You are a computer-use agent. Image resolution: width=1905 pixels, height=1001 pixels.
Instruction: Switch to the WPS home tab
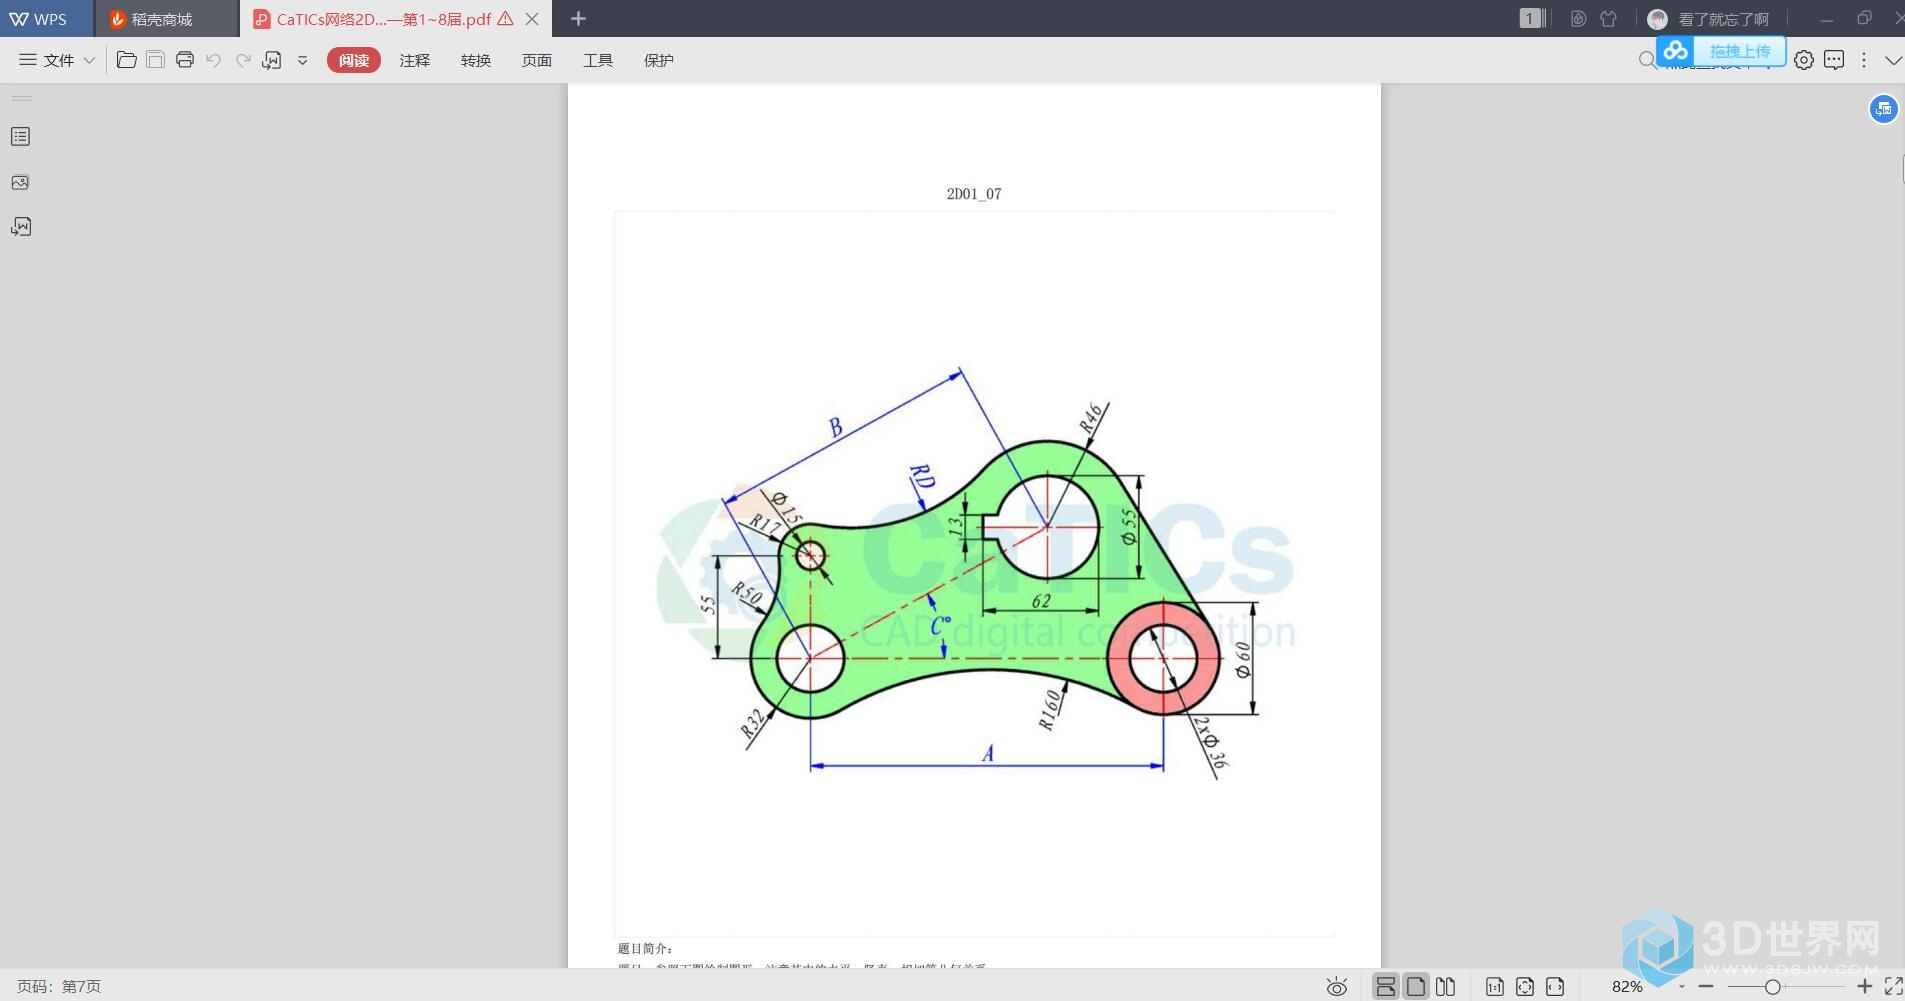[x=45, y=19]
